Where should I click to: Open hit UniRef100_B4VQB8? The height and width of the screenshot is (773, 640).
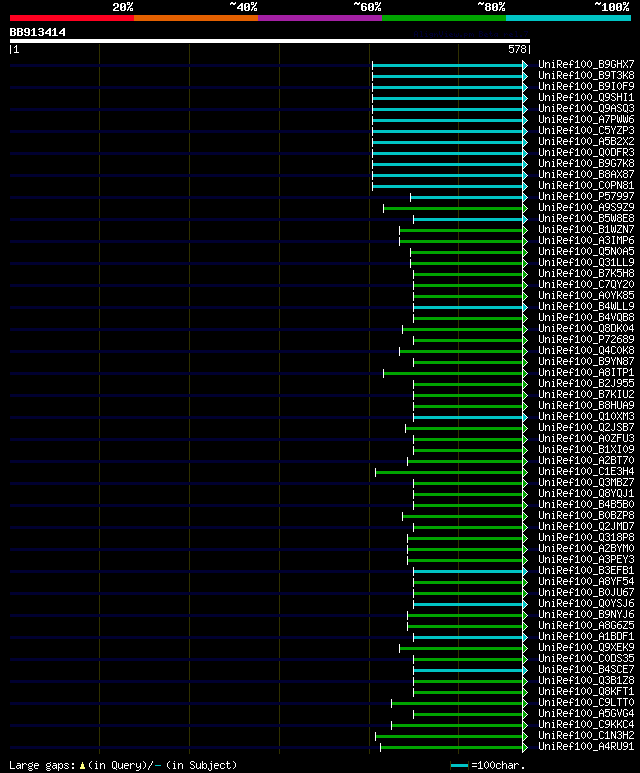586,317
